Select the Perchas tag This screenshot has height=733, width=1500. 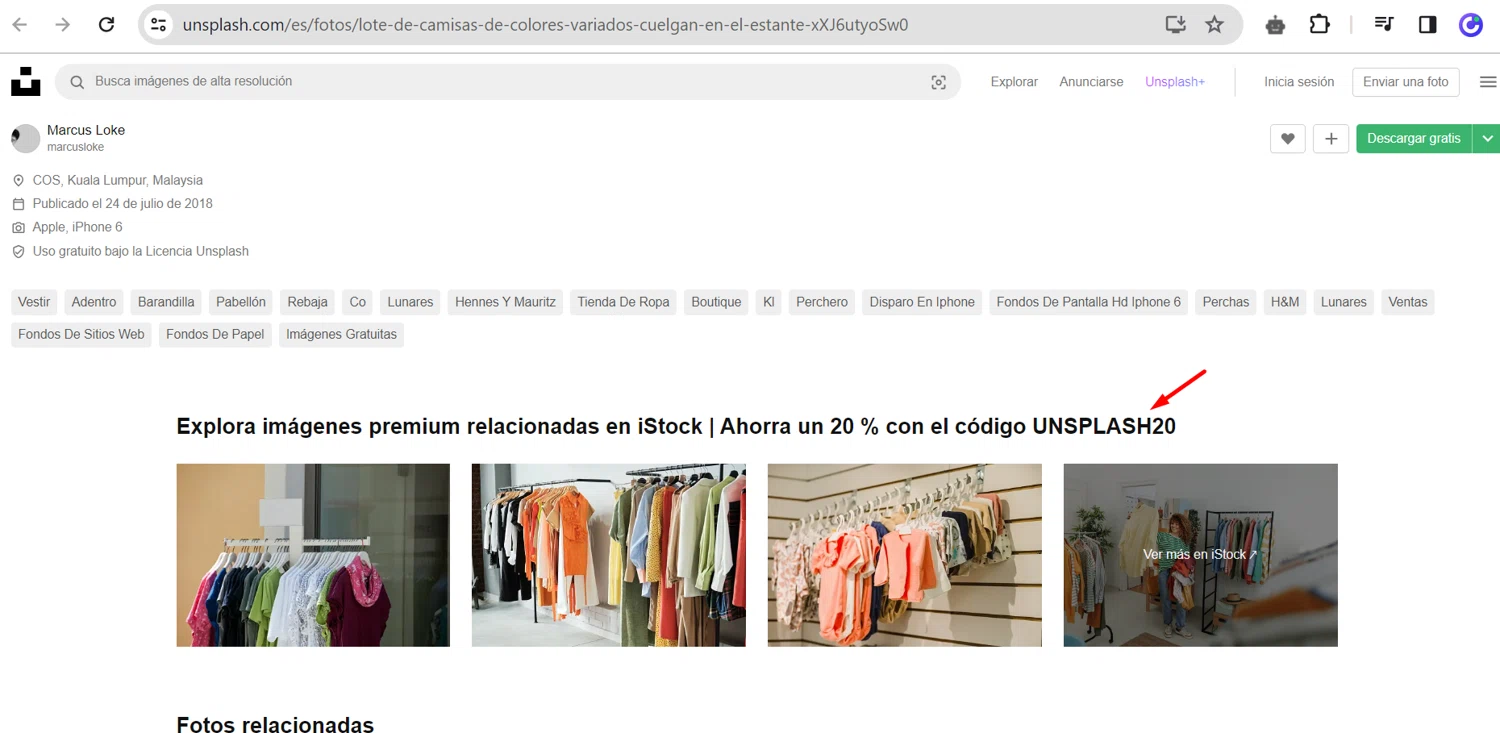click(x=1226, y=302)
